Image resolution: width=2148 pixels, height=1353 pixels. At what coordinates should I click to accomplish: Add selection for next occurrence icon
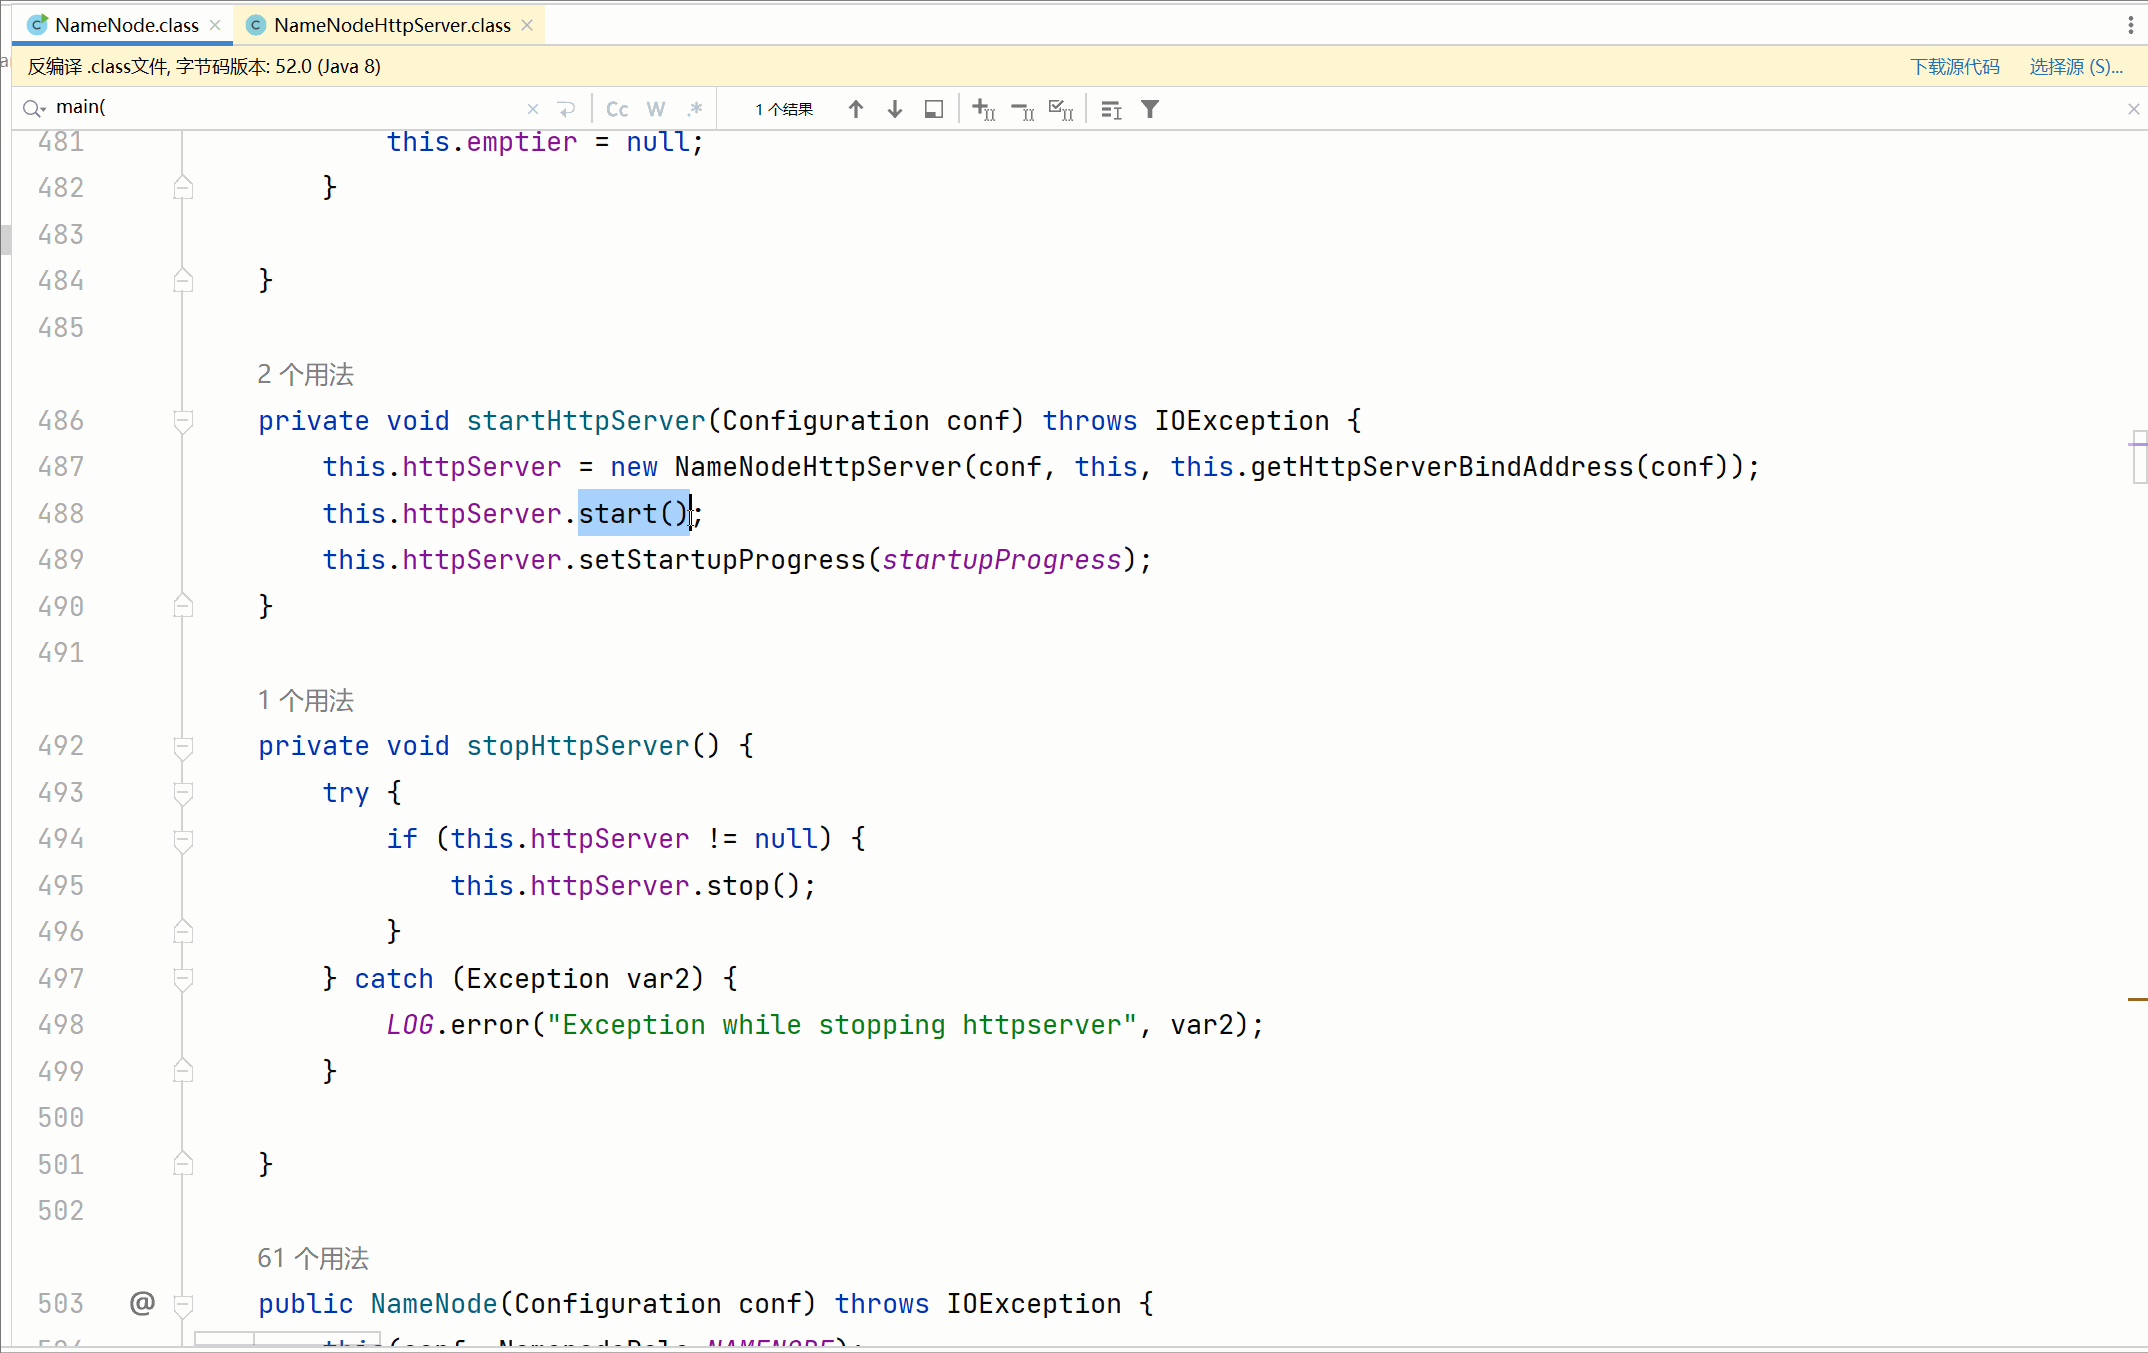point(984,109)
